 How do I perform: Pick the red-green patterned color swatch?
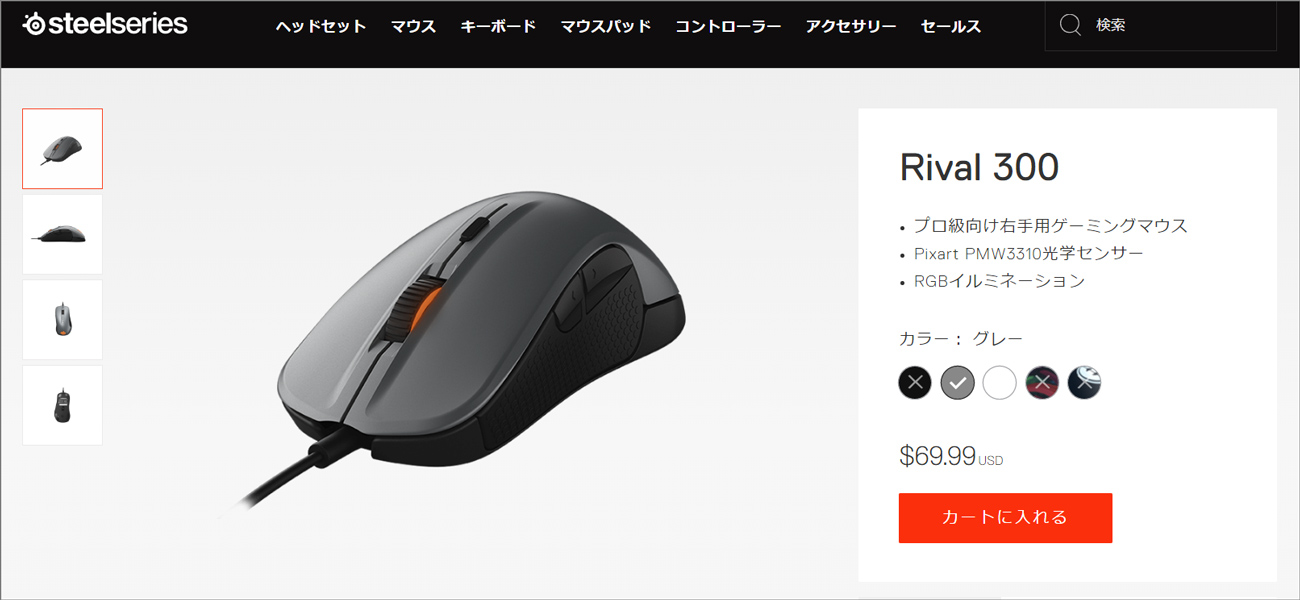point(1042,382)
